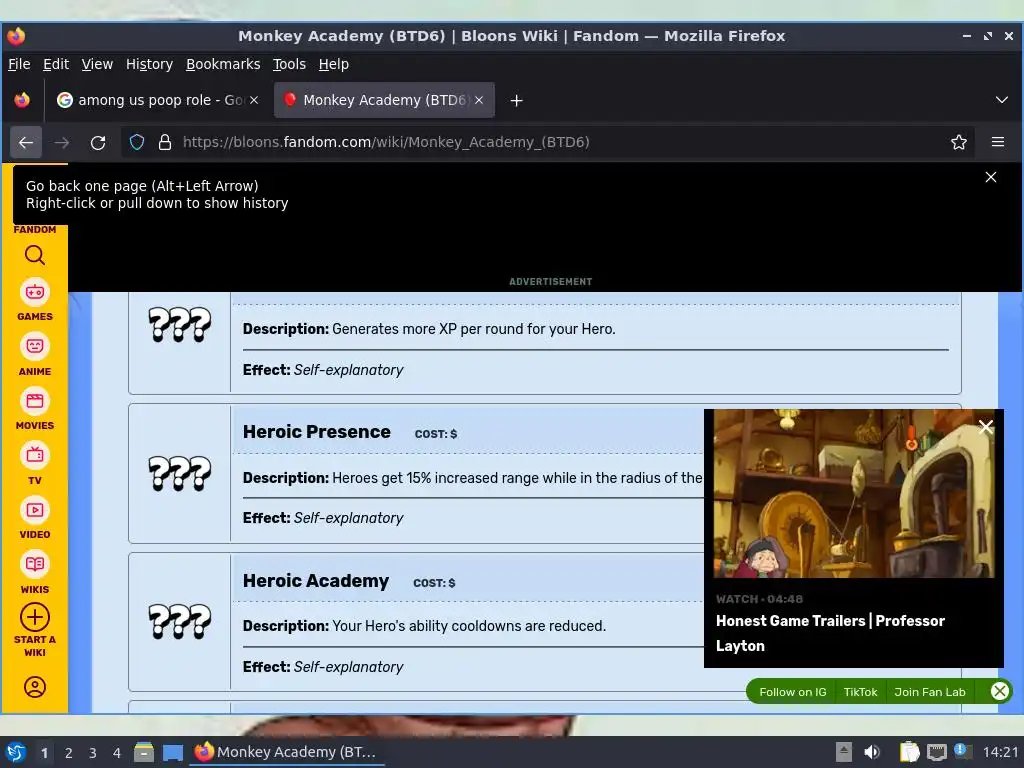
Task: Open a new tab with the plus button
Action: point(517,101)
